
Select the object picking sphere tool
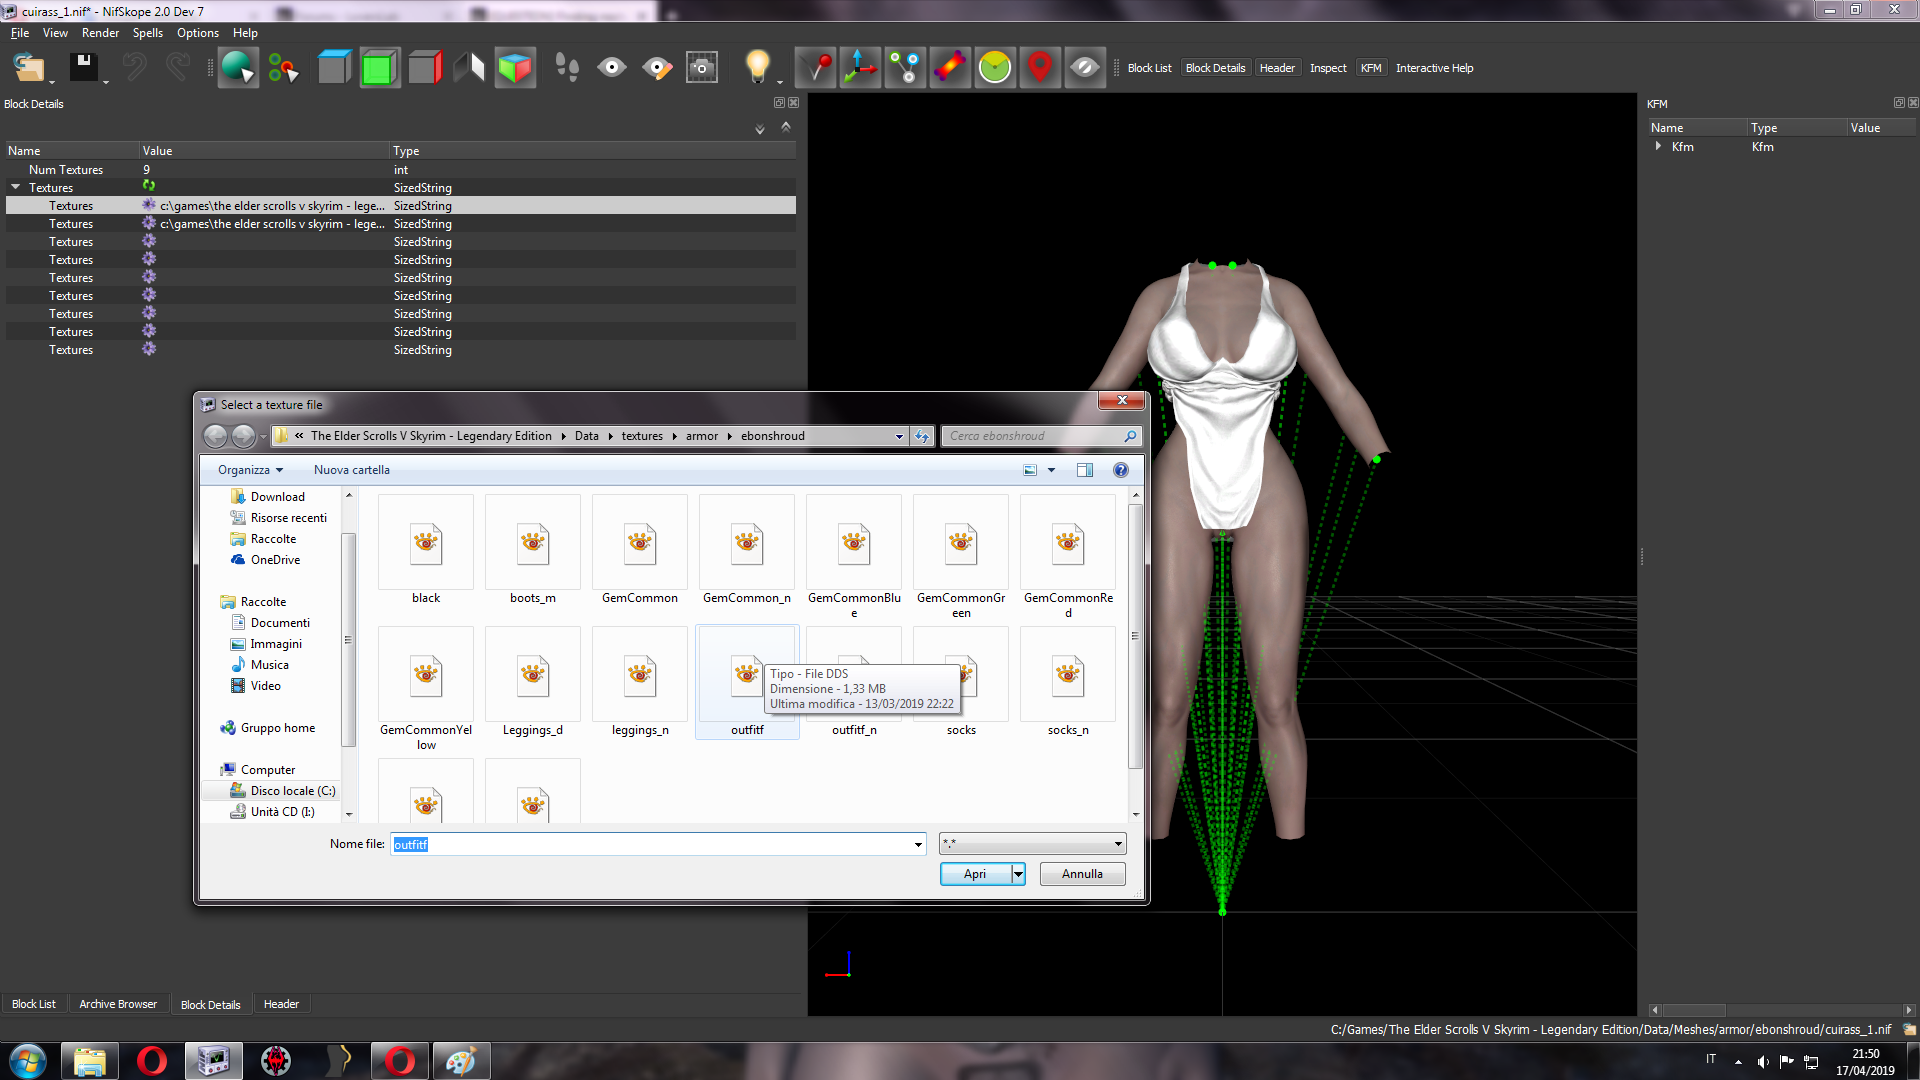click(238, 68)
